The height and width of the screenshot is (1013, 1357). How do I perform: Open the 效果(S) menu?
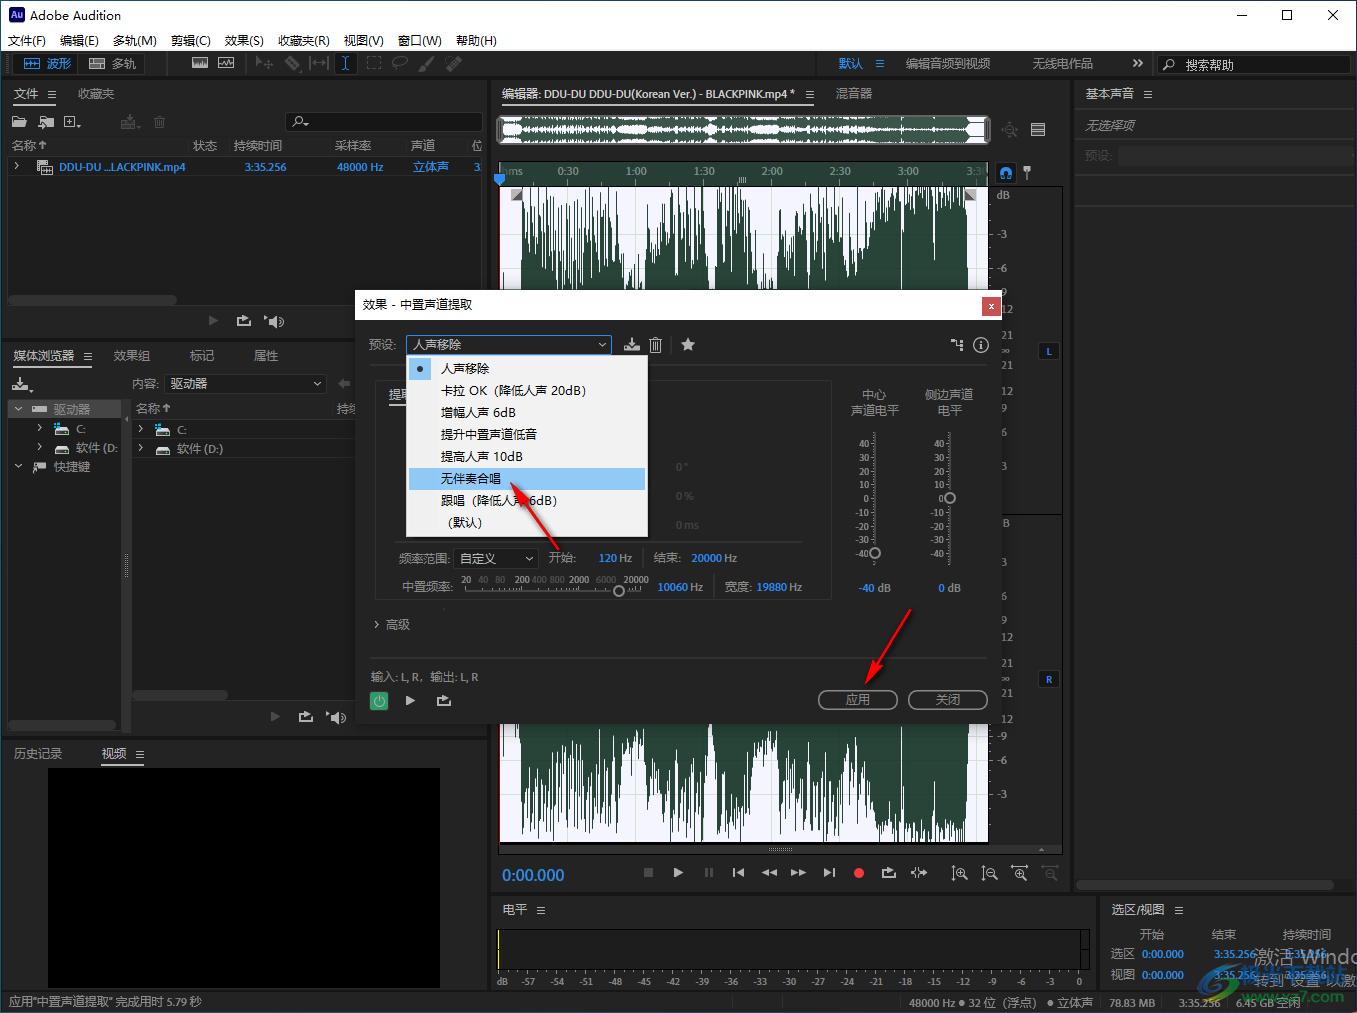(244, 41)
